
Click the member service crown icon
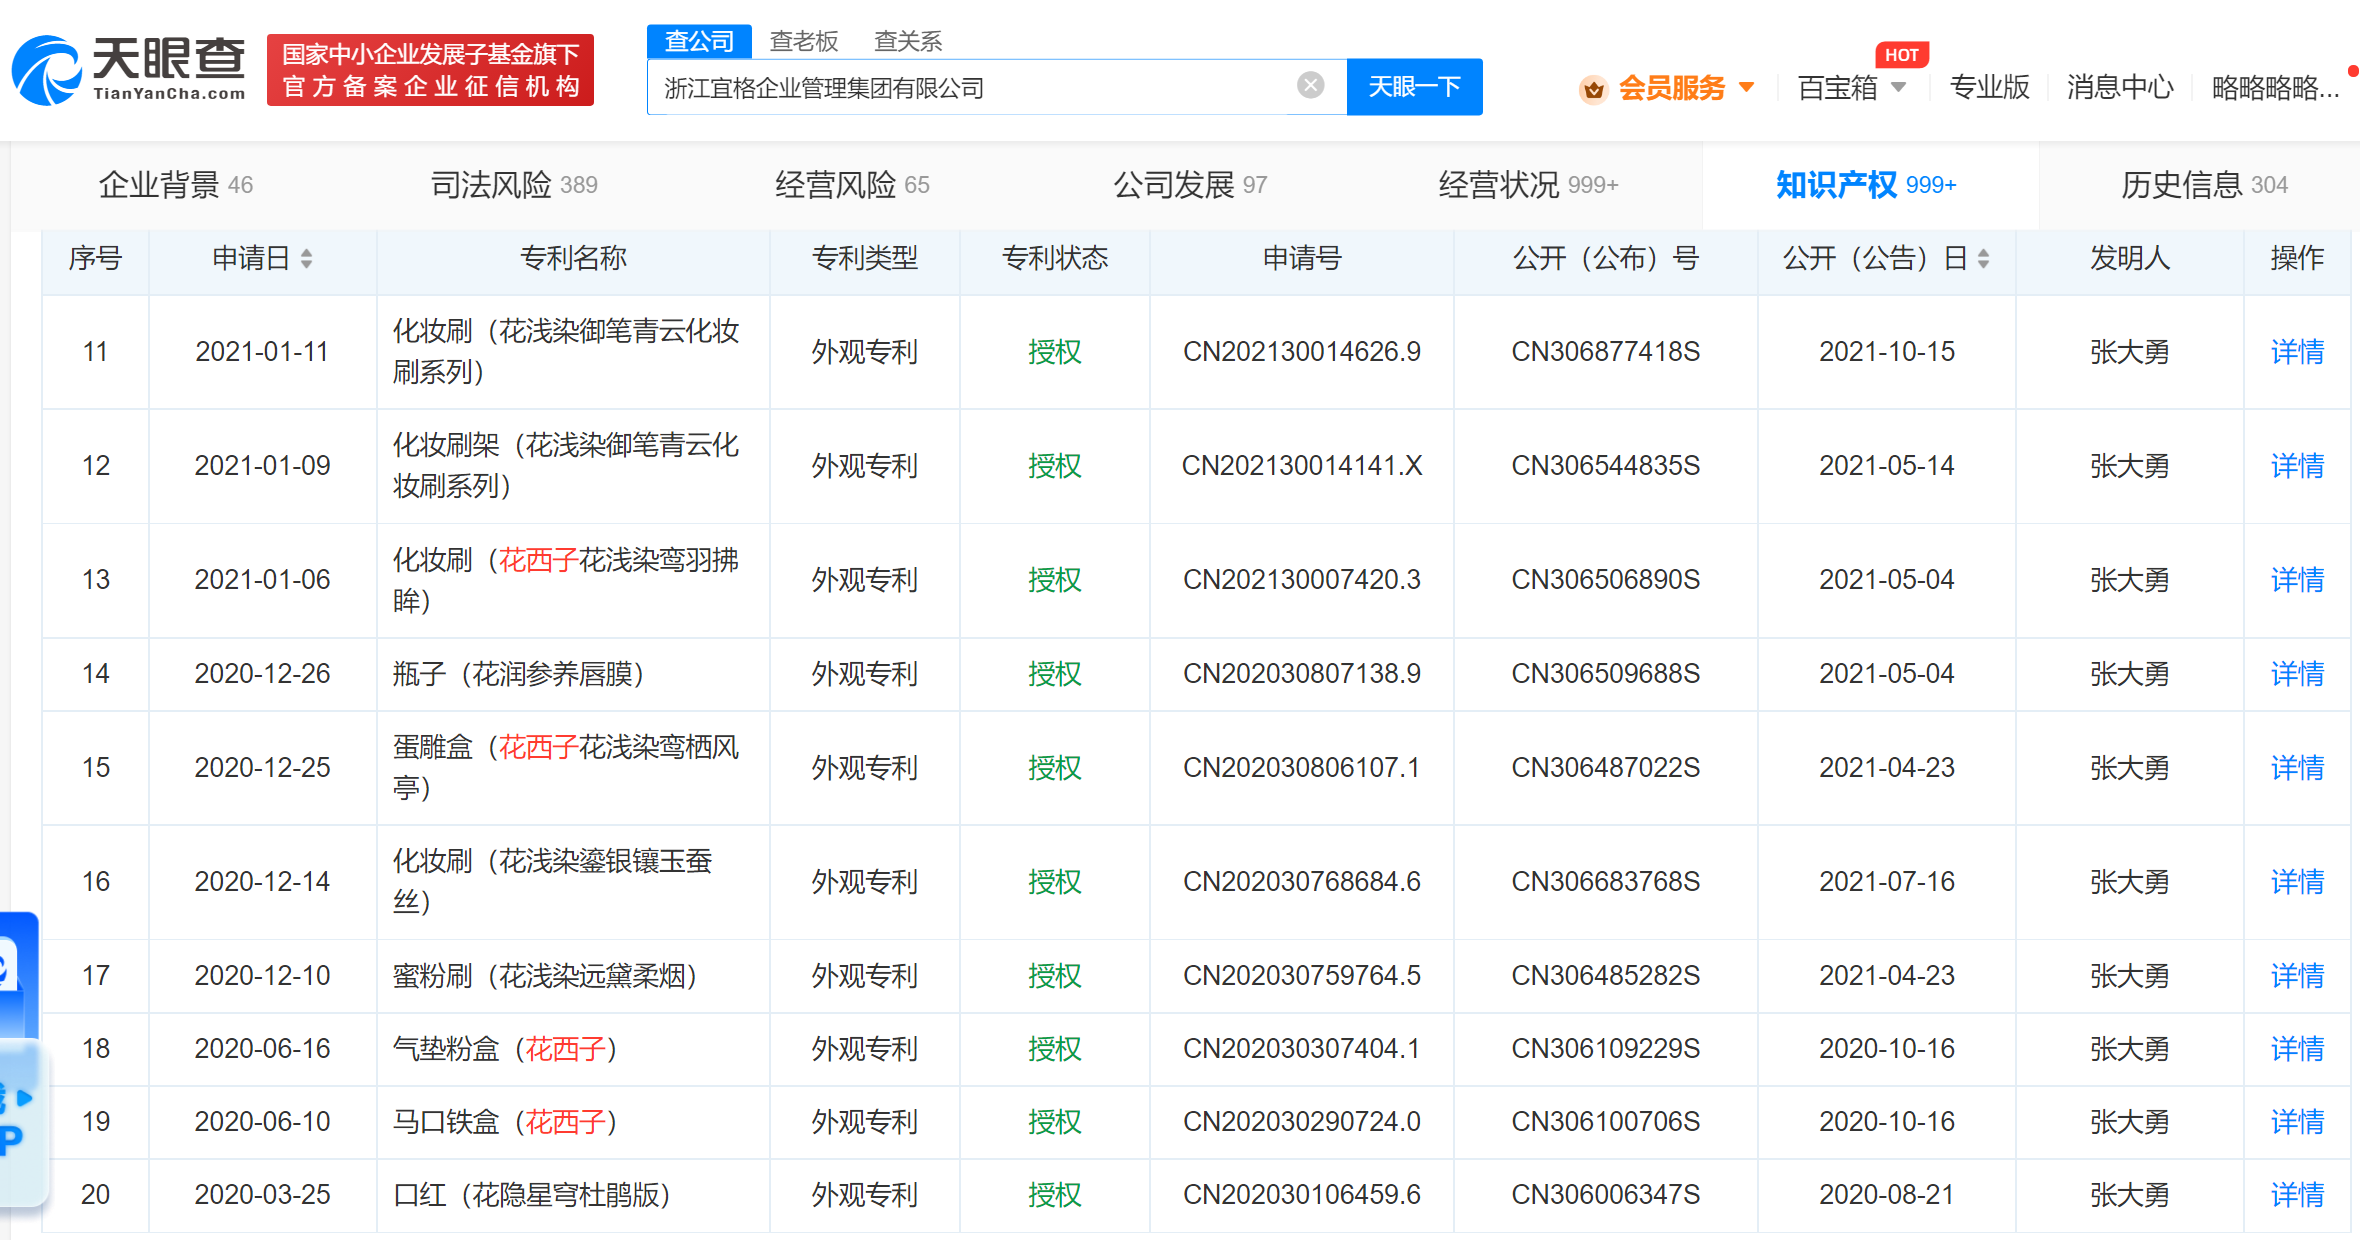[1593, 89]
